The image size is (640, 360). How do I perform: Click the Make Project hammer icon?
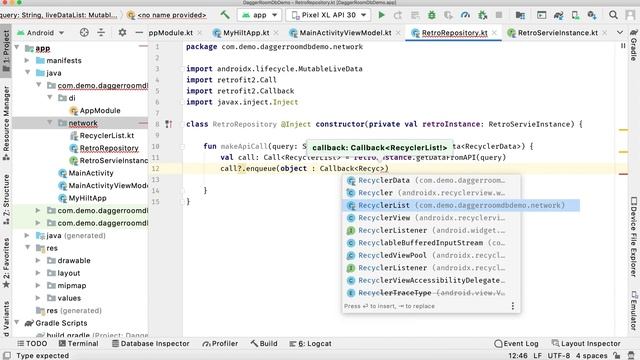[225, 15]
